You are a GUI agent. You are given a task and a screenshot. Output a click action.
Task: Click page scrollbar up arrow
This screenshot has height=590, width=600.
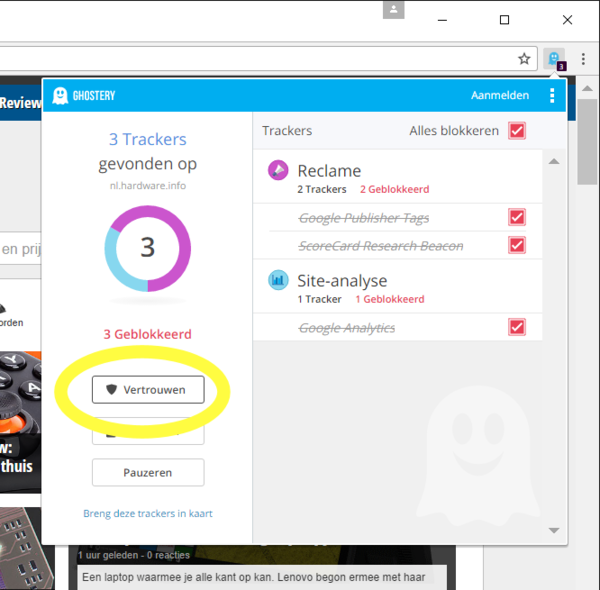[x=587, y=88]
